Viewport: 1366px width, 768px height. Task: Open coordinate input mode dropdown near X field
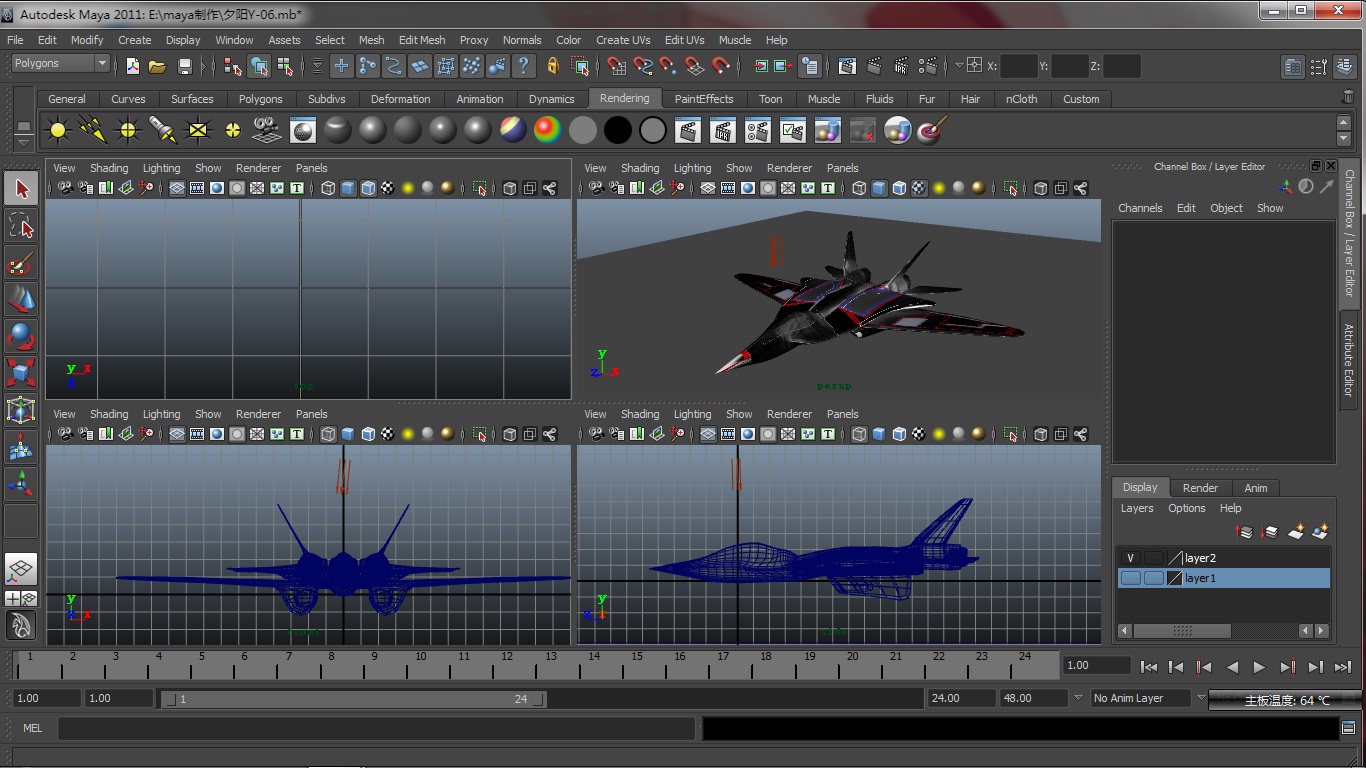click(x=959, y=66)
